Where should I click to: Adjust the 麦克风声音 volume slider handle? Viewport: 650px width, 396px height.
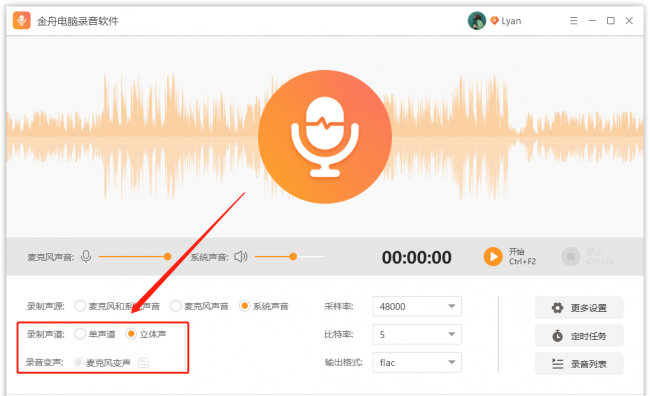(167, 257)
